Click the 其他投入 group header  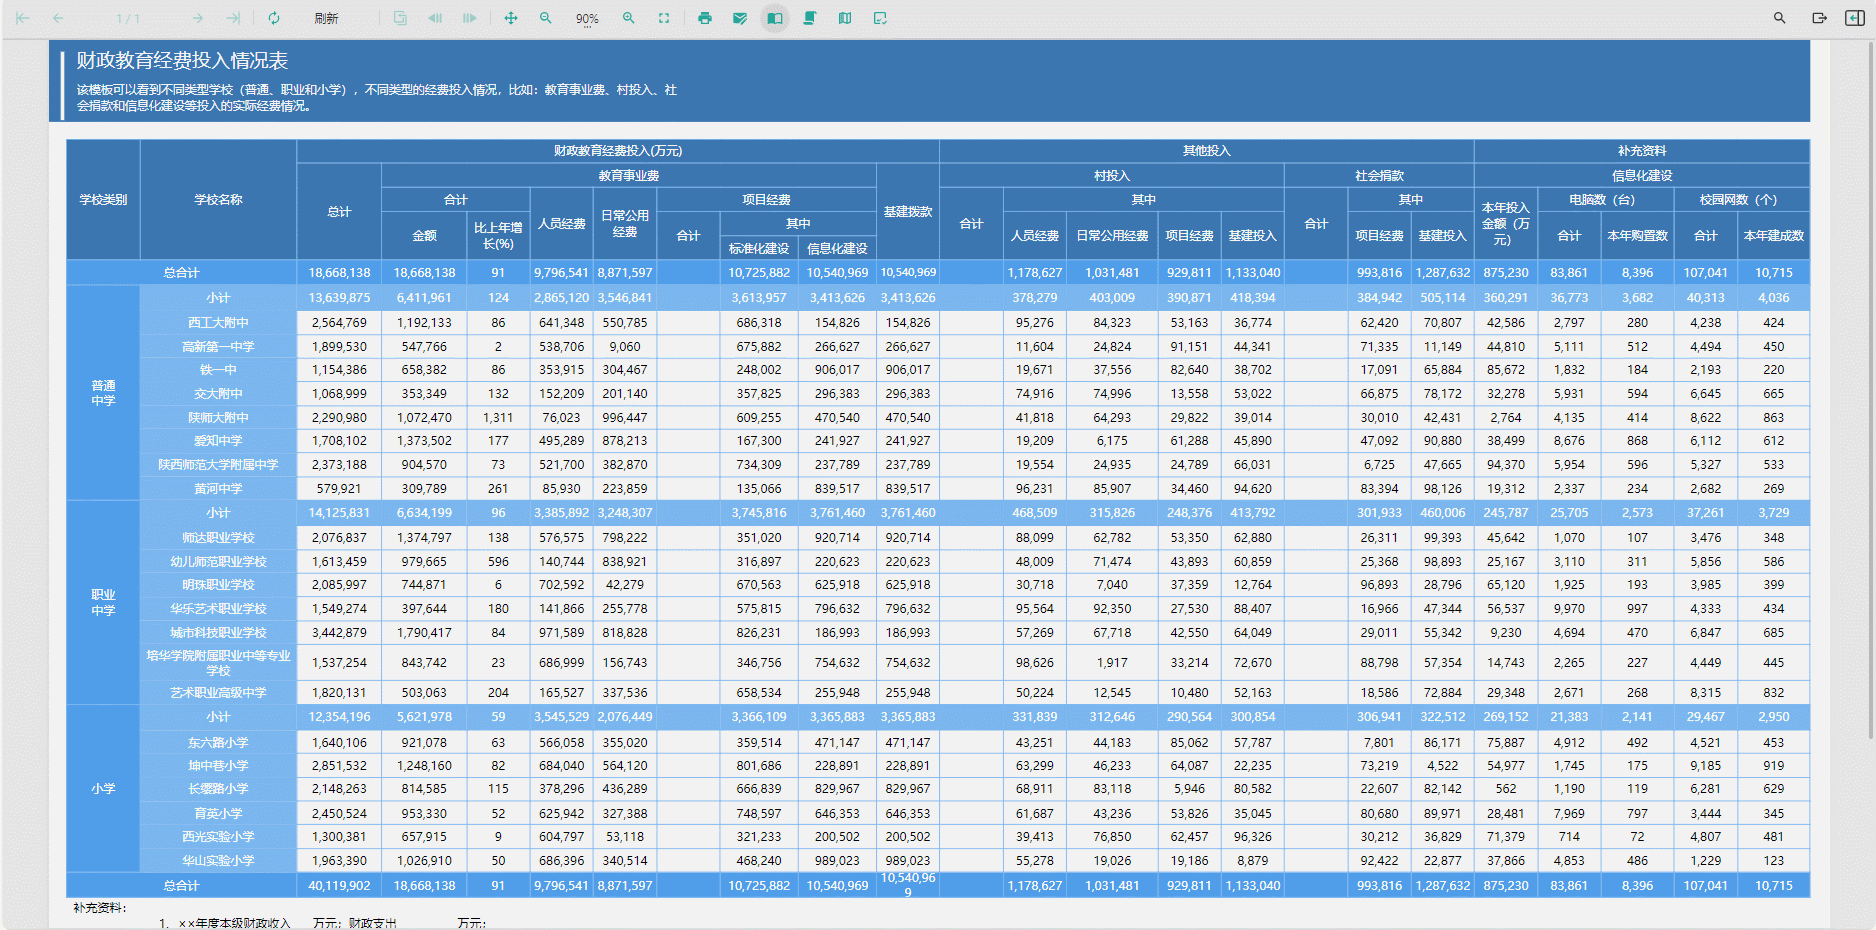[1207, 151]
